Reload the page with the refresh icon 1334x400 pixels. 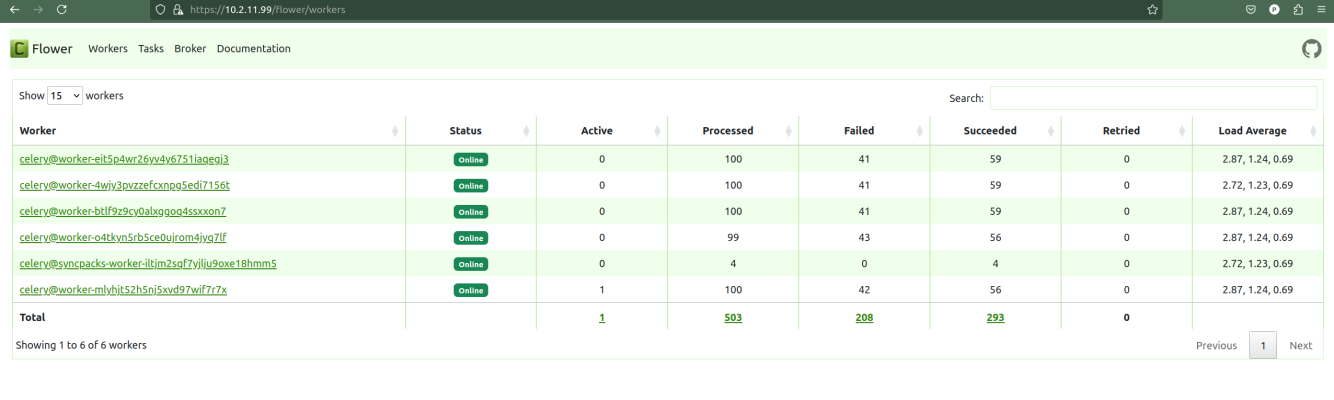(x=62, y=9)
